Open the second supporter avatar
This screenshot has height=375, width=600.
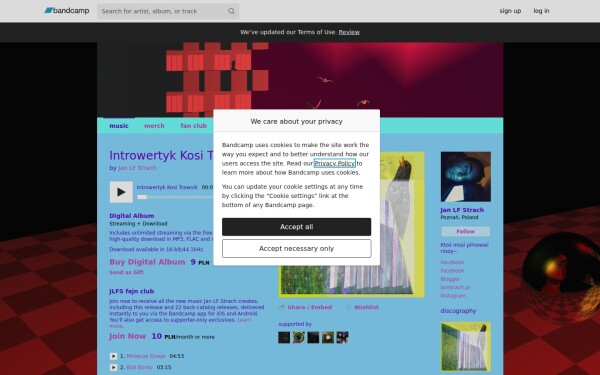[298, 337]
